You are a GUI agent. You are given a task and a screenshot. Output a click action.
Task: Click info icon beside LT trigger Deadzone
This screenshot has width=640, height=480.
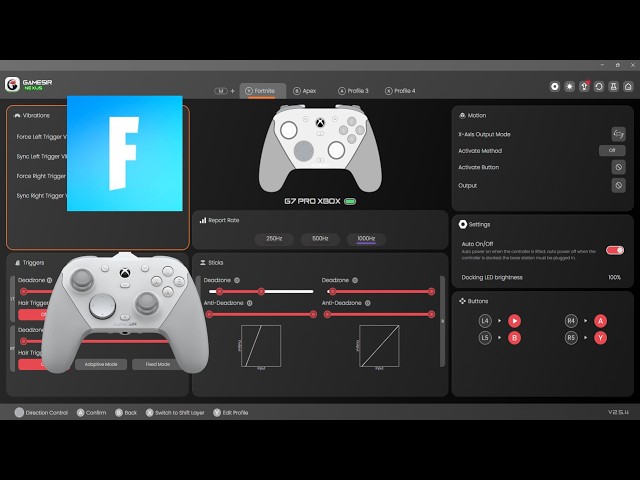click(49, 280)
